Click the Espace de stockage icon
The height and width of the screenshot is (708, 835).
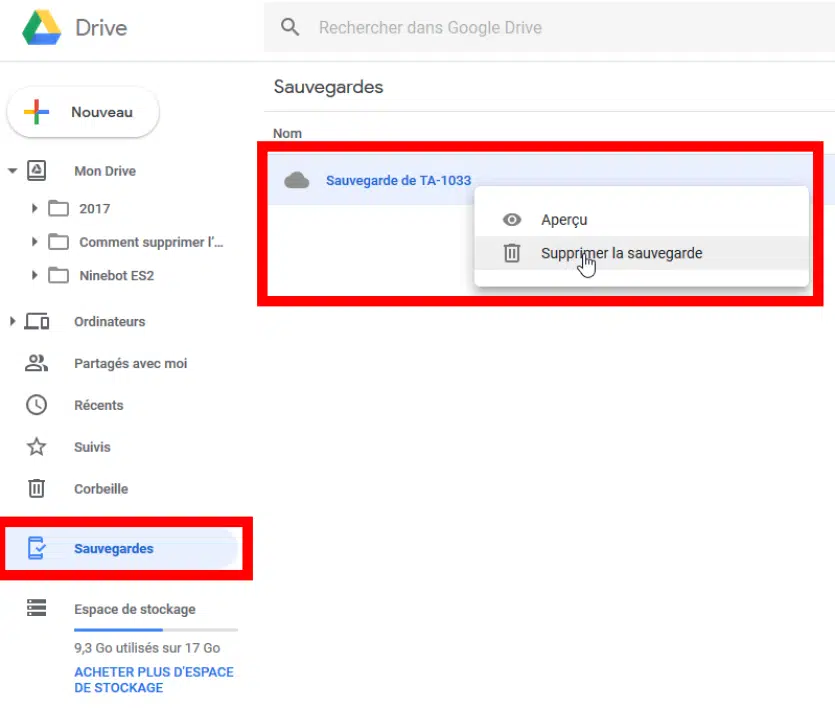[x=36, y=607]
